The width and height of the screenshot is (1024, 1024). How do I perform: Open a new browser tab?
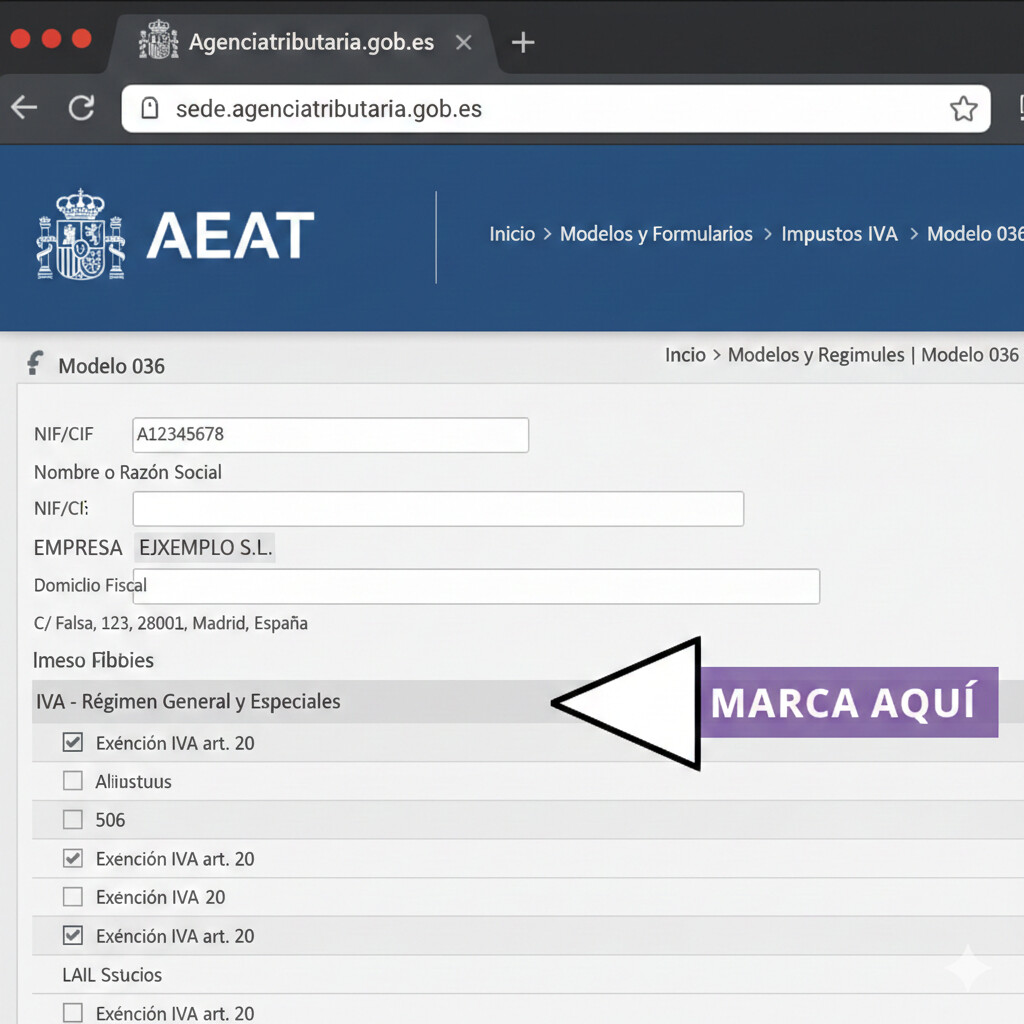[522, 41]
